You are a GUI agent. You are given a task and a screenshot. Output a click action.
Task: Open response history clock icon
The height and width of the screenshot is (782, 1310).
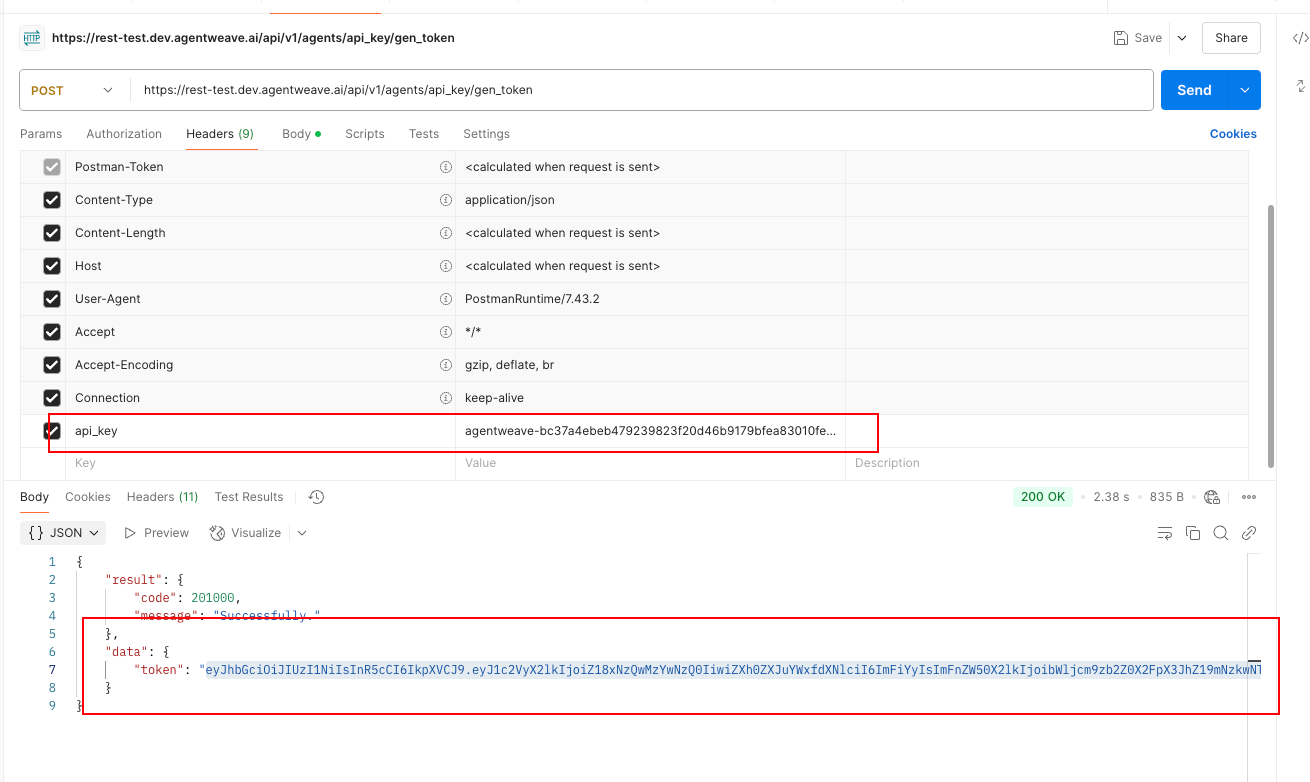[316, 497]
